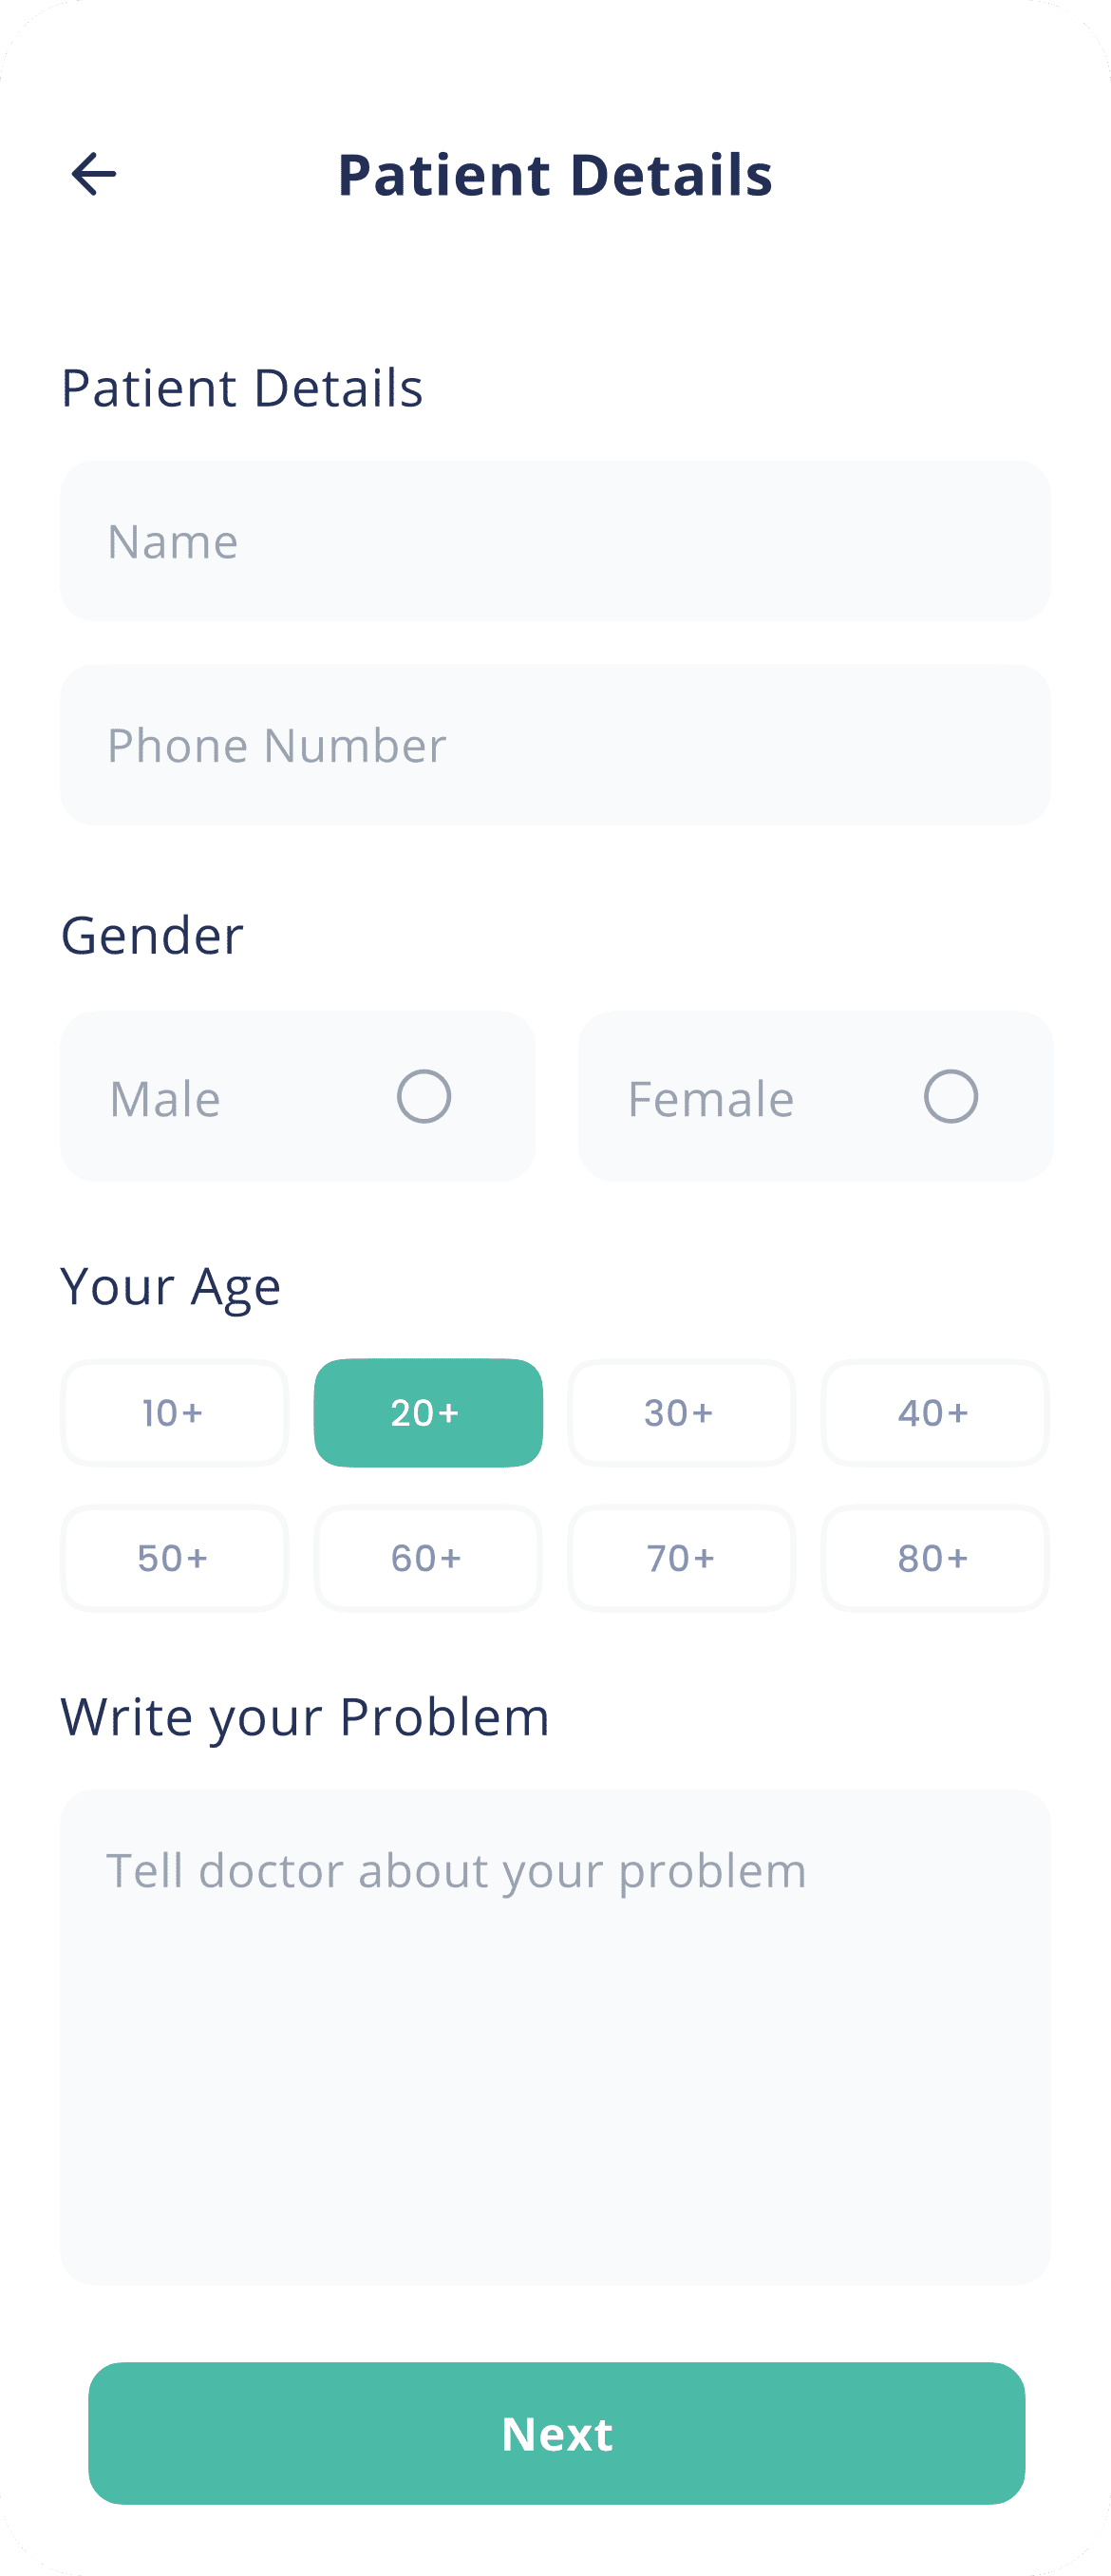Screen dimensions: 1111x2576
Task: Go back using the arrow icon
Action: tap(94, 174)
